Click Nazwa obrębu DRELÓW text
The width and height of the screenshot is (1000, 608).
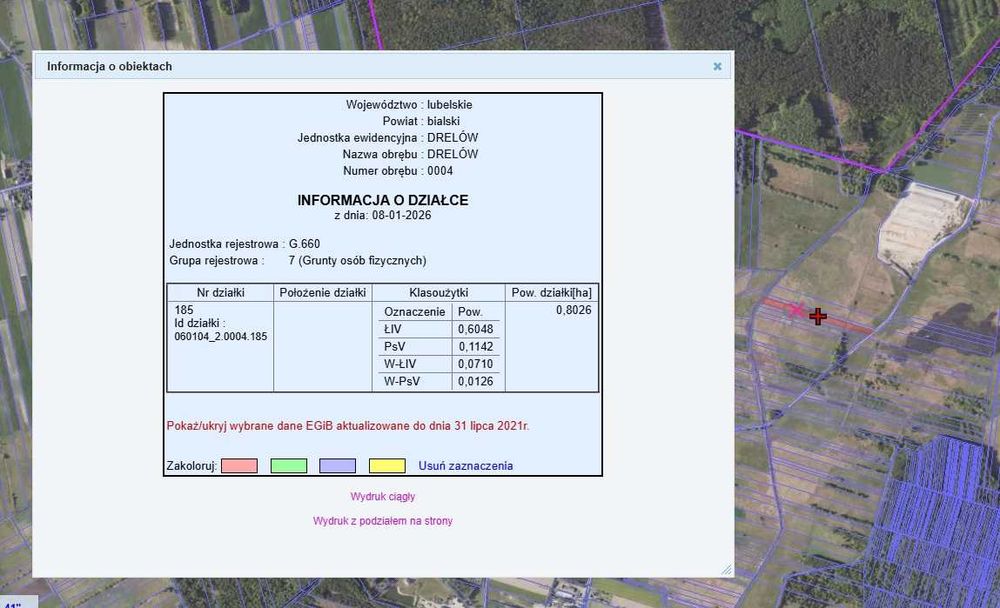tap(410, 154)
